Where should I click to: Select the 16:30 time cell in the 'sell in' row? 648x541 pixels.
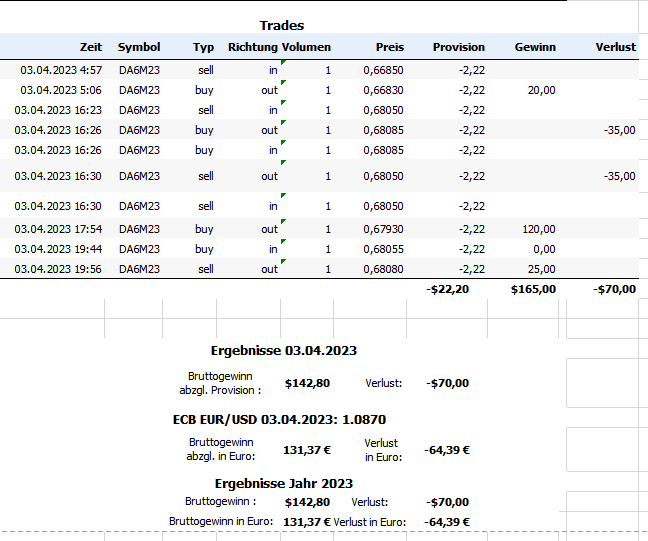point(58,206)
